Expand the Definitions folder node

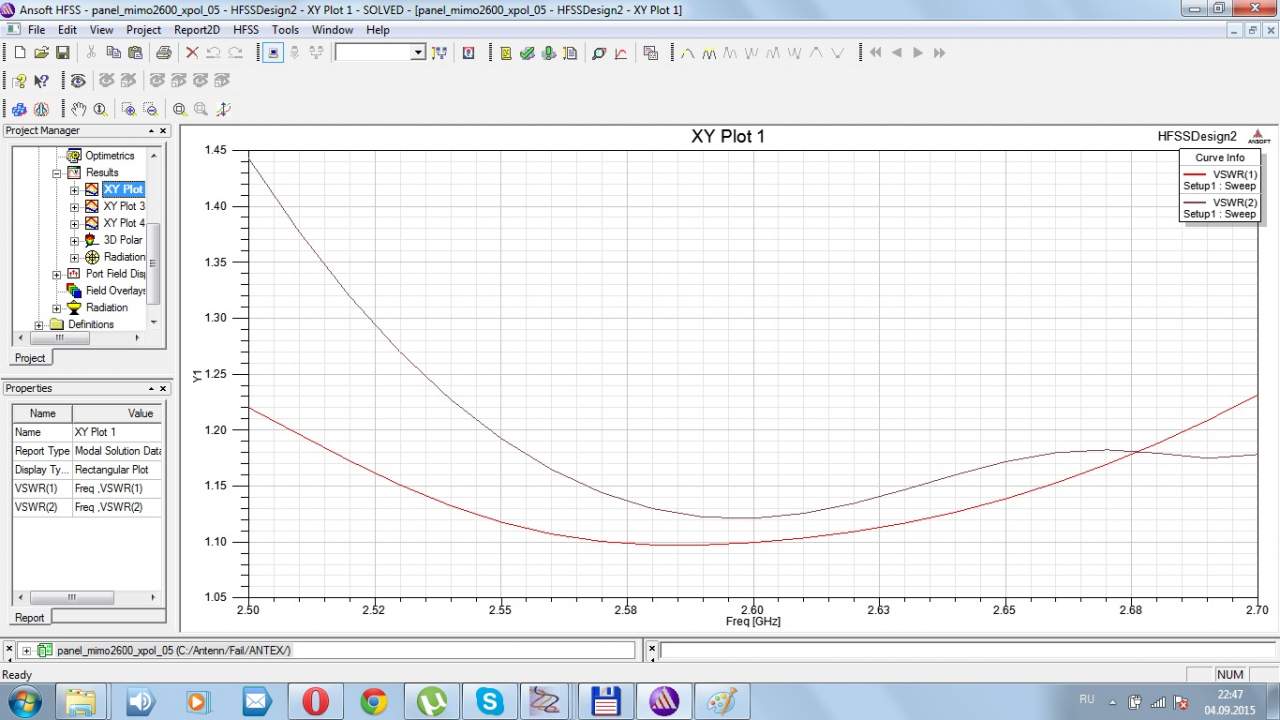tap(39, 325)
